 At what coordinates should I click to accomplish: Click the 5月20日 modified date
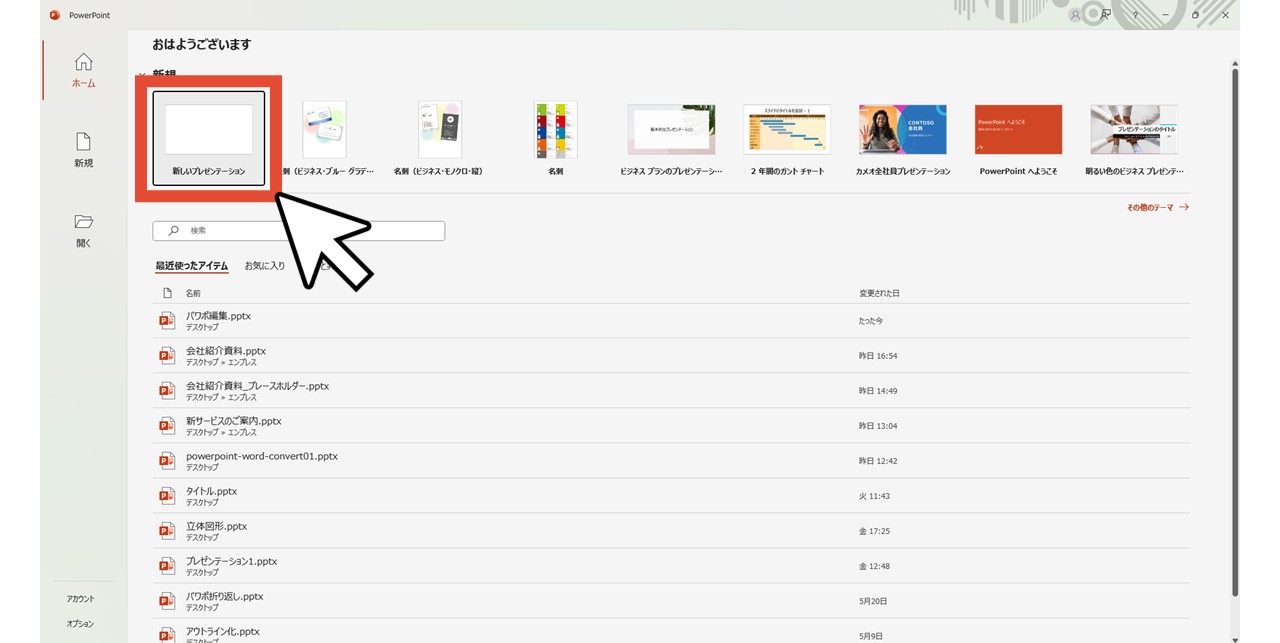point(872,601)
